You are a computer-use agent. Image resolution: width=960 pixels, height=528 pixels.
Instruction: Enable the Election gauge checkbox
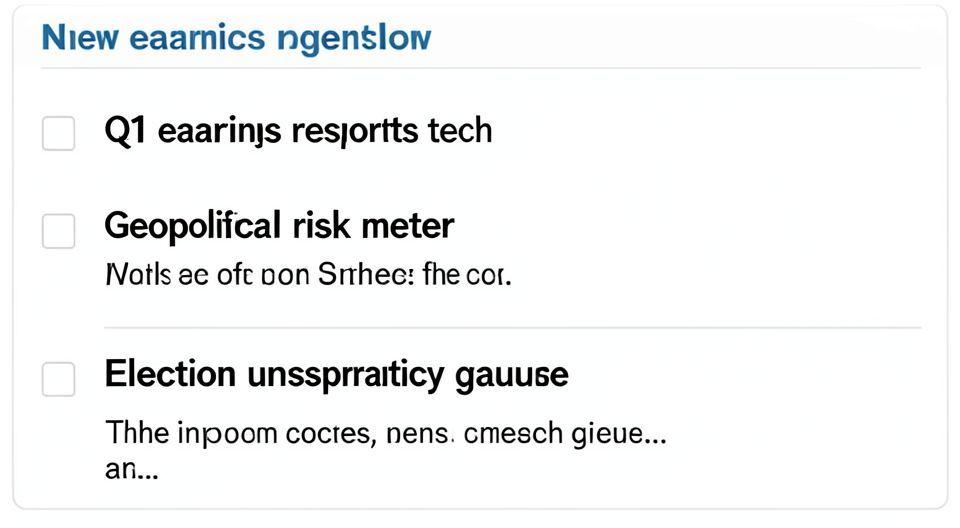(58, 379)
